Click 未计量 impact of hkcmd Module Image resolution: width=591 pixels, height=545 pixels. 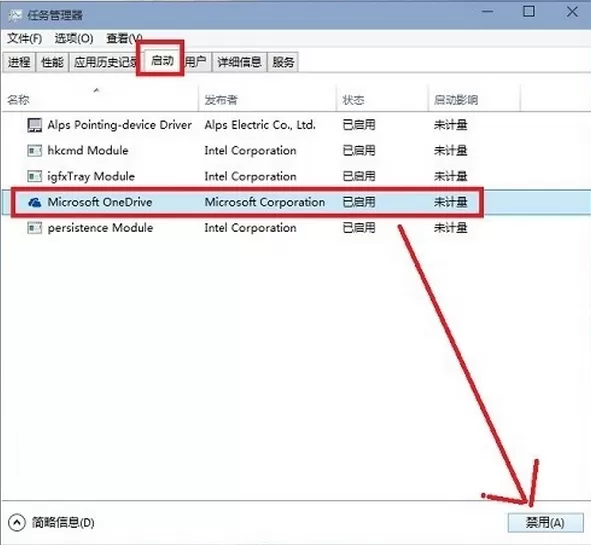[450, 151]
